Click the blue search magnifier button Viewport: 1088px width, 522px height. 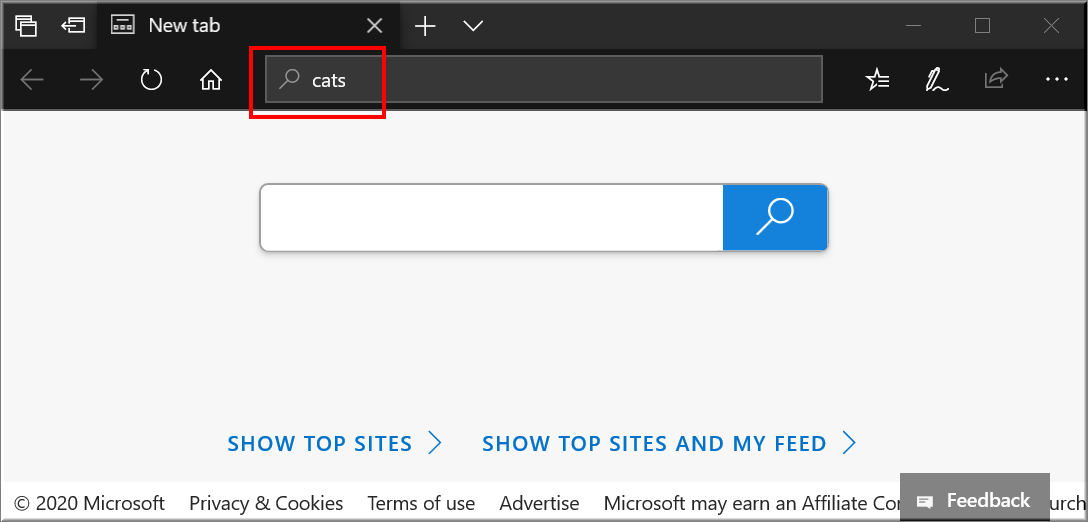point(775,217)
